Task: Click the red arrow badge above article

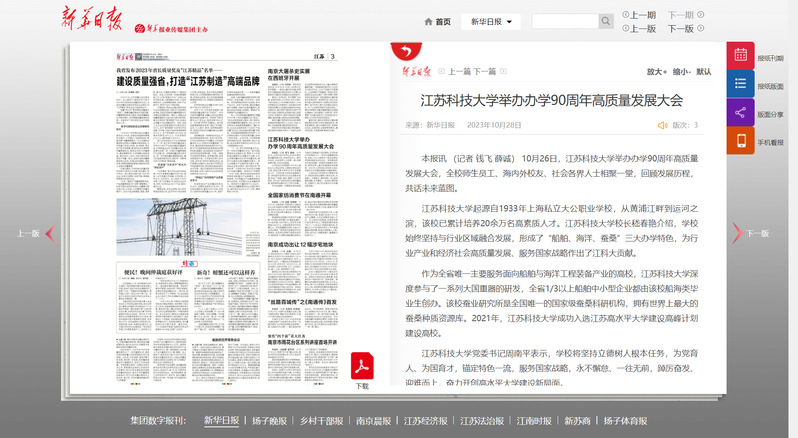Action: click(x=405, y=51)
